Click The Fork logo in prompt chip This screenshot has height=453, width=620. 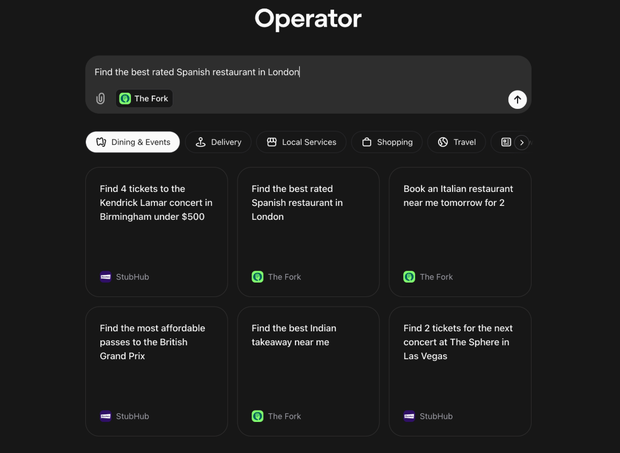(x=125, y=98)
